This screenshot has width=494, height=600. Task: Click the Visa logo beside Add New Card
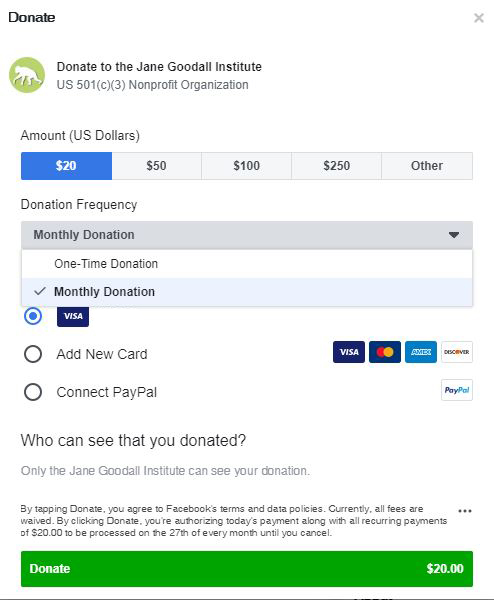click(x=349, y=352)
